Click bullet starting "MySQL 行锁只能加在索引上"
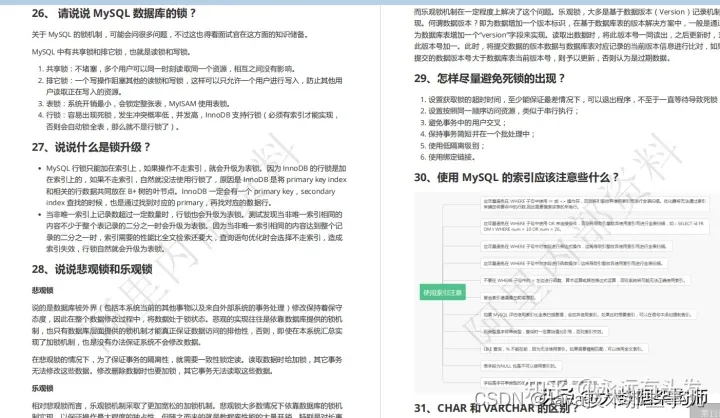The width and height of the screenshot is (720, 418). (x=196, y=185)
